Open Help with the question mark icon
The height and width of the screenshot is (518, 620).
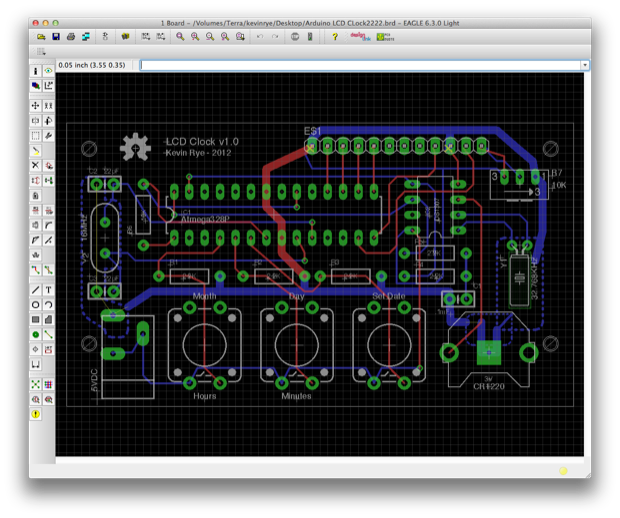pyautogui.click(x=335, y=37)
